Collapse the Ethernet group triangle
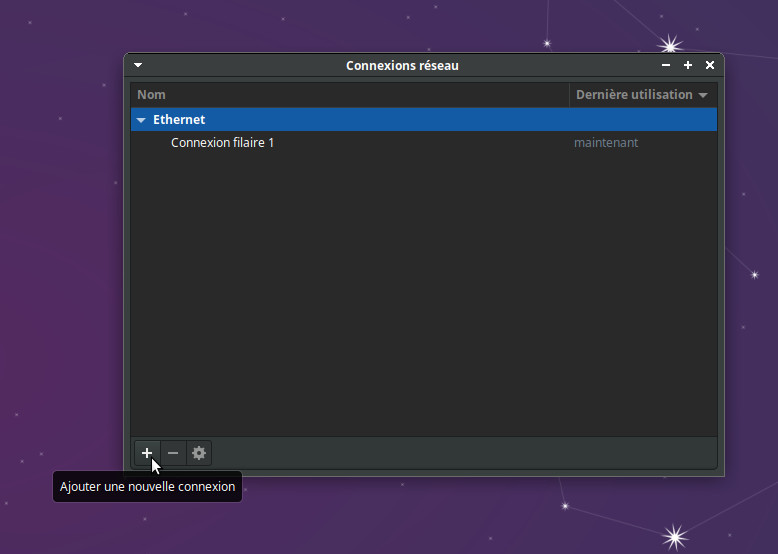The height and width of the screenshot is (554, 778). click(x=141, y=120)
